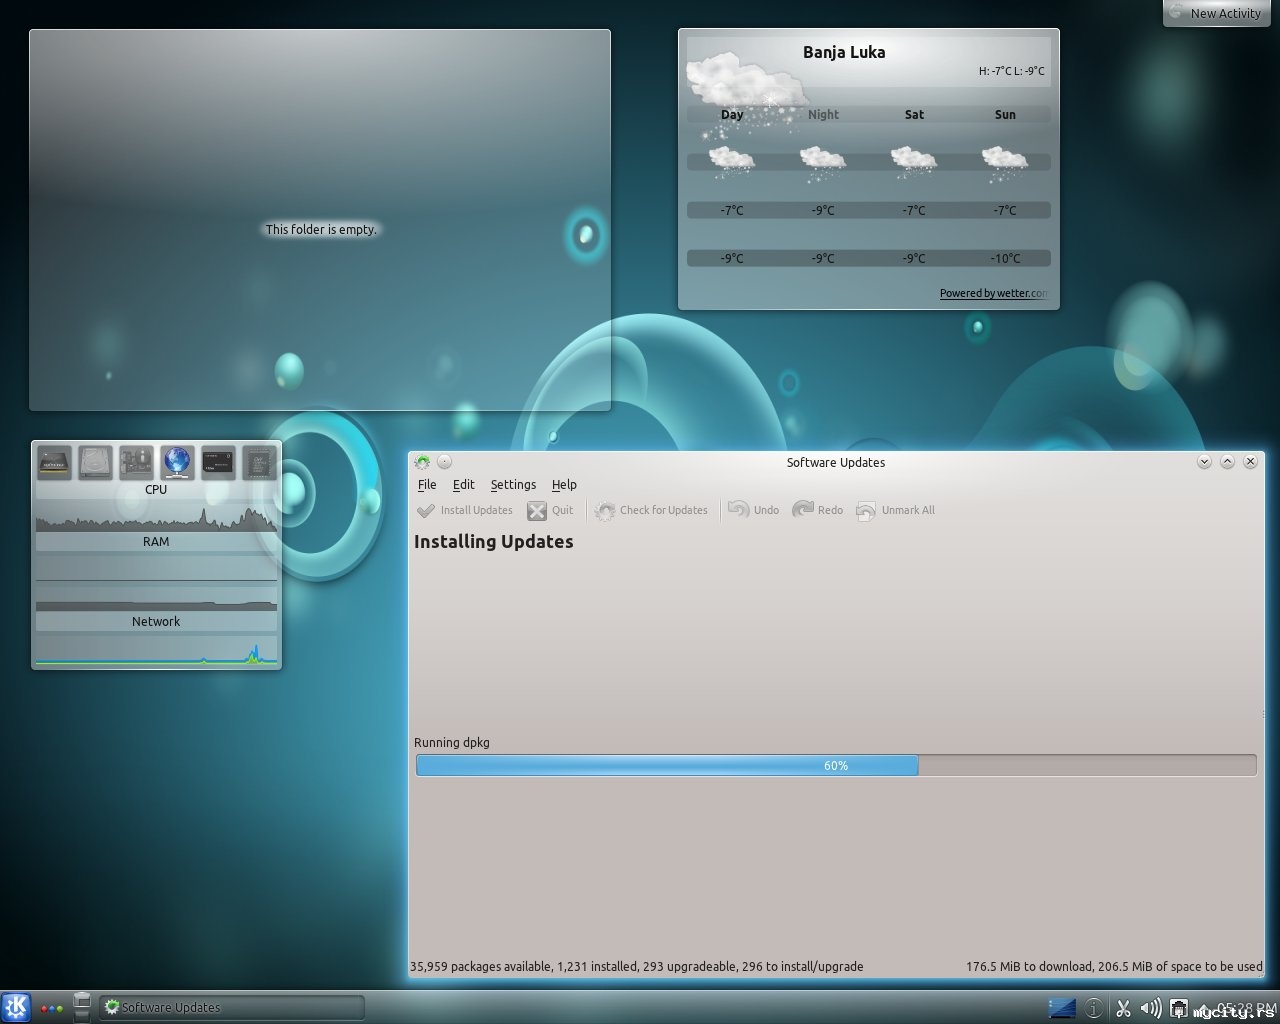Toggle the hardware info board icon
Viewport: 1280px width, 1024px height.
click(x=136, y=462)
